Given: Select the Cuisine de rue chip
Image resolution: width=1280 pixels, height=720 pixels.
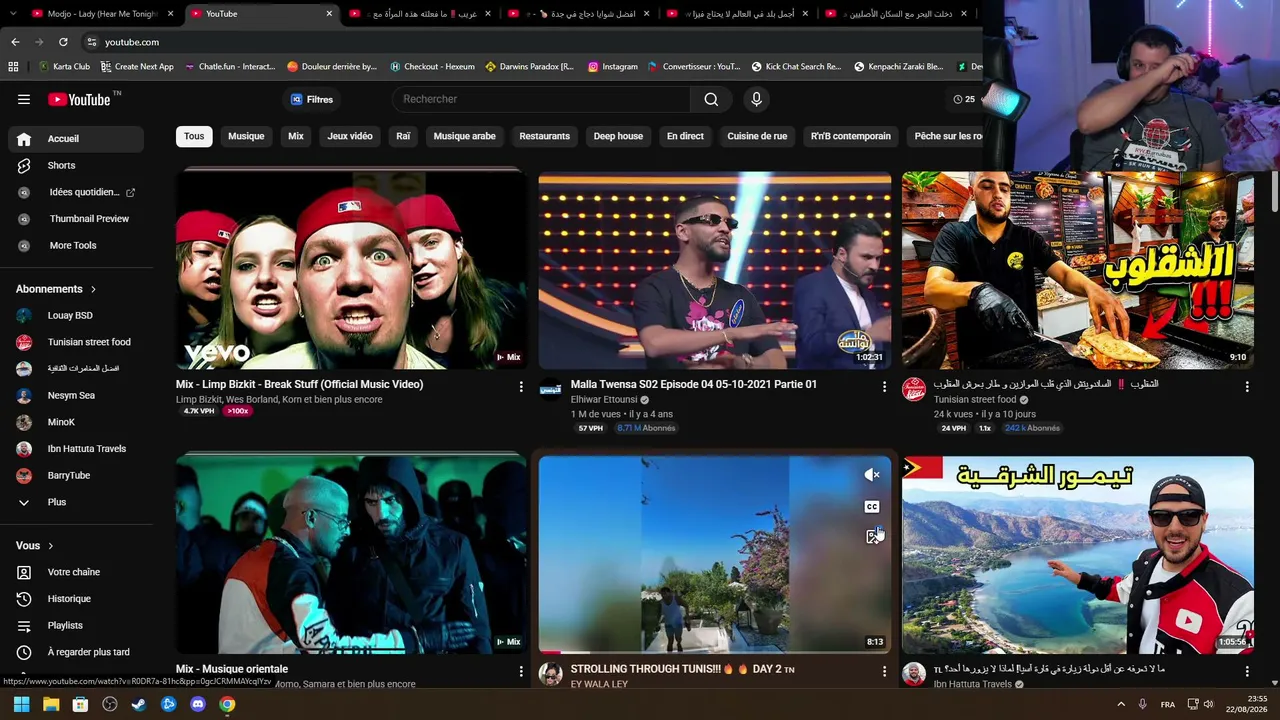Looking at the screenshot, I should click(757, 136).
